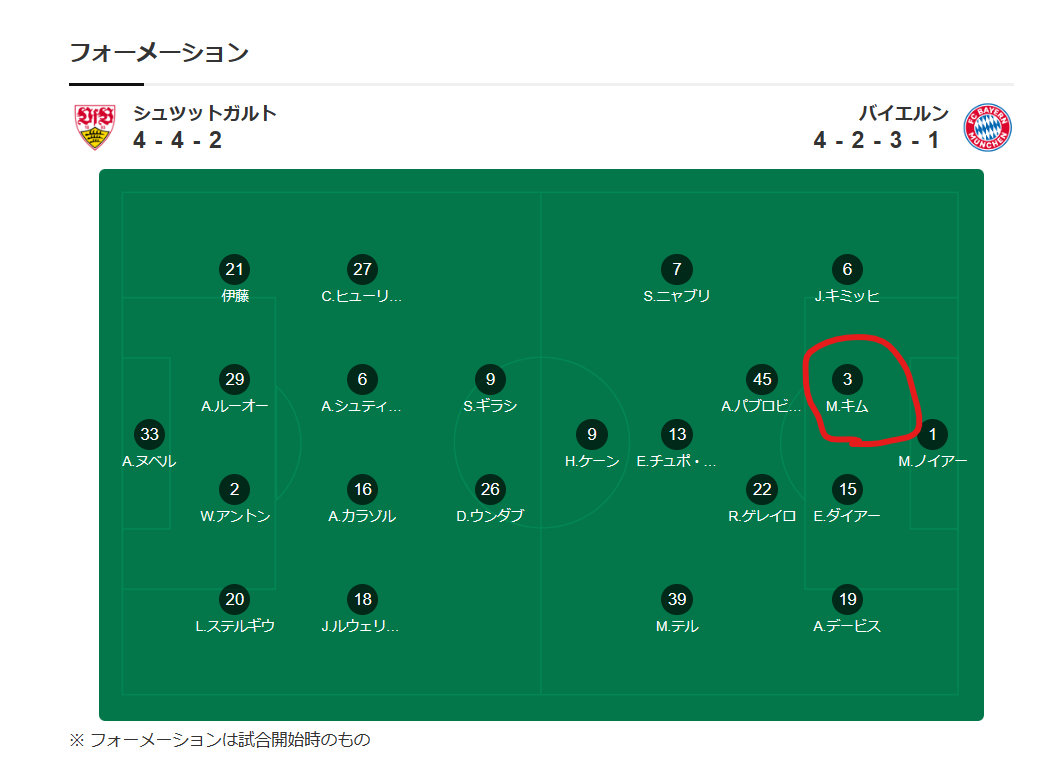Click number 3 M.キム player marker
This screenshot has width=1060, height=777.
(848, 379)
